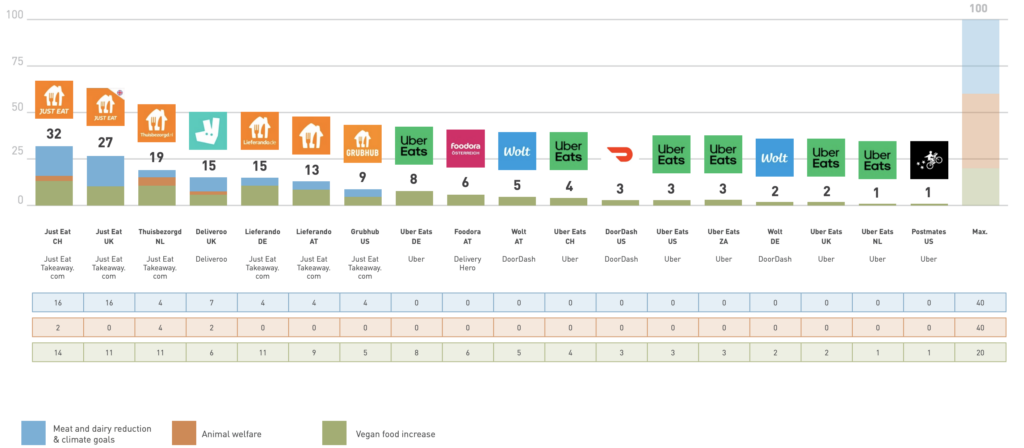The width and height of the screenshot is (1024, 448).
Task: Select the Wolt logo above score 5
Action: [516, 152]
